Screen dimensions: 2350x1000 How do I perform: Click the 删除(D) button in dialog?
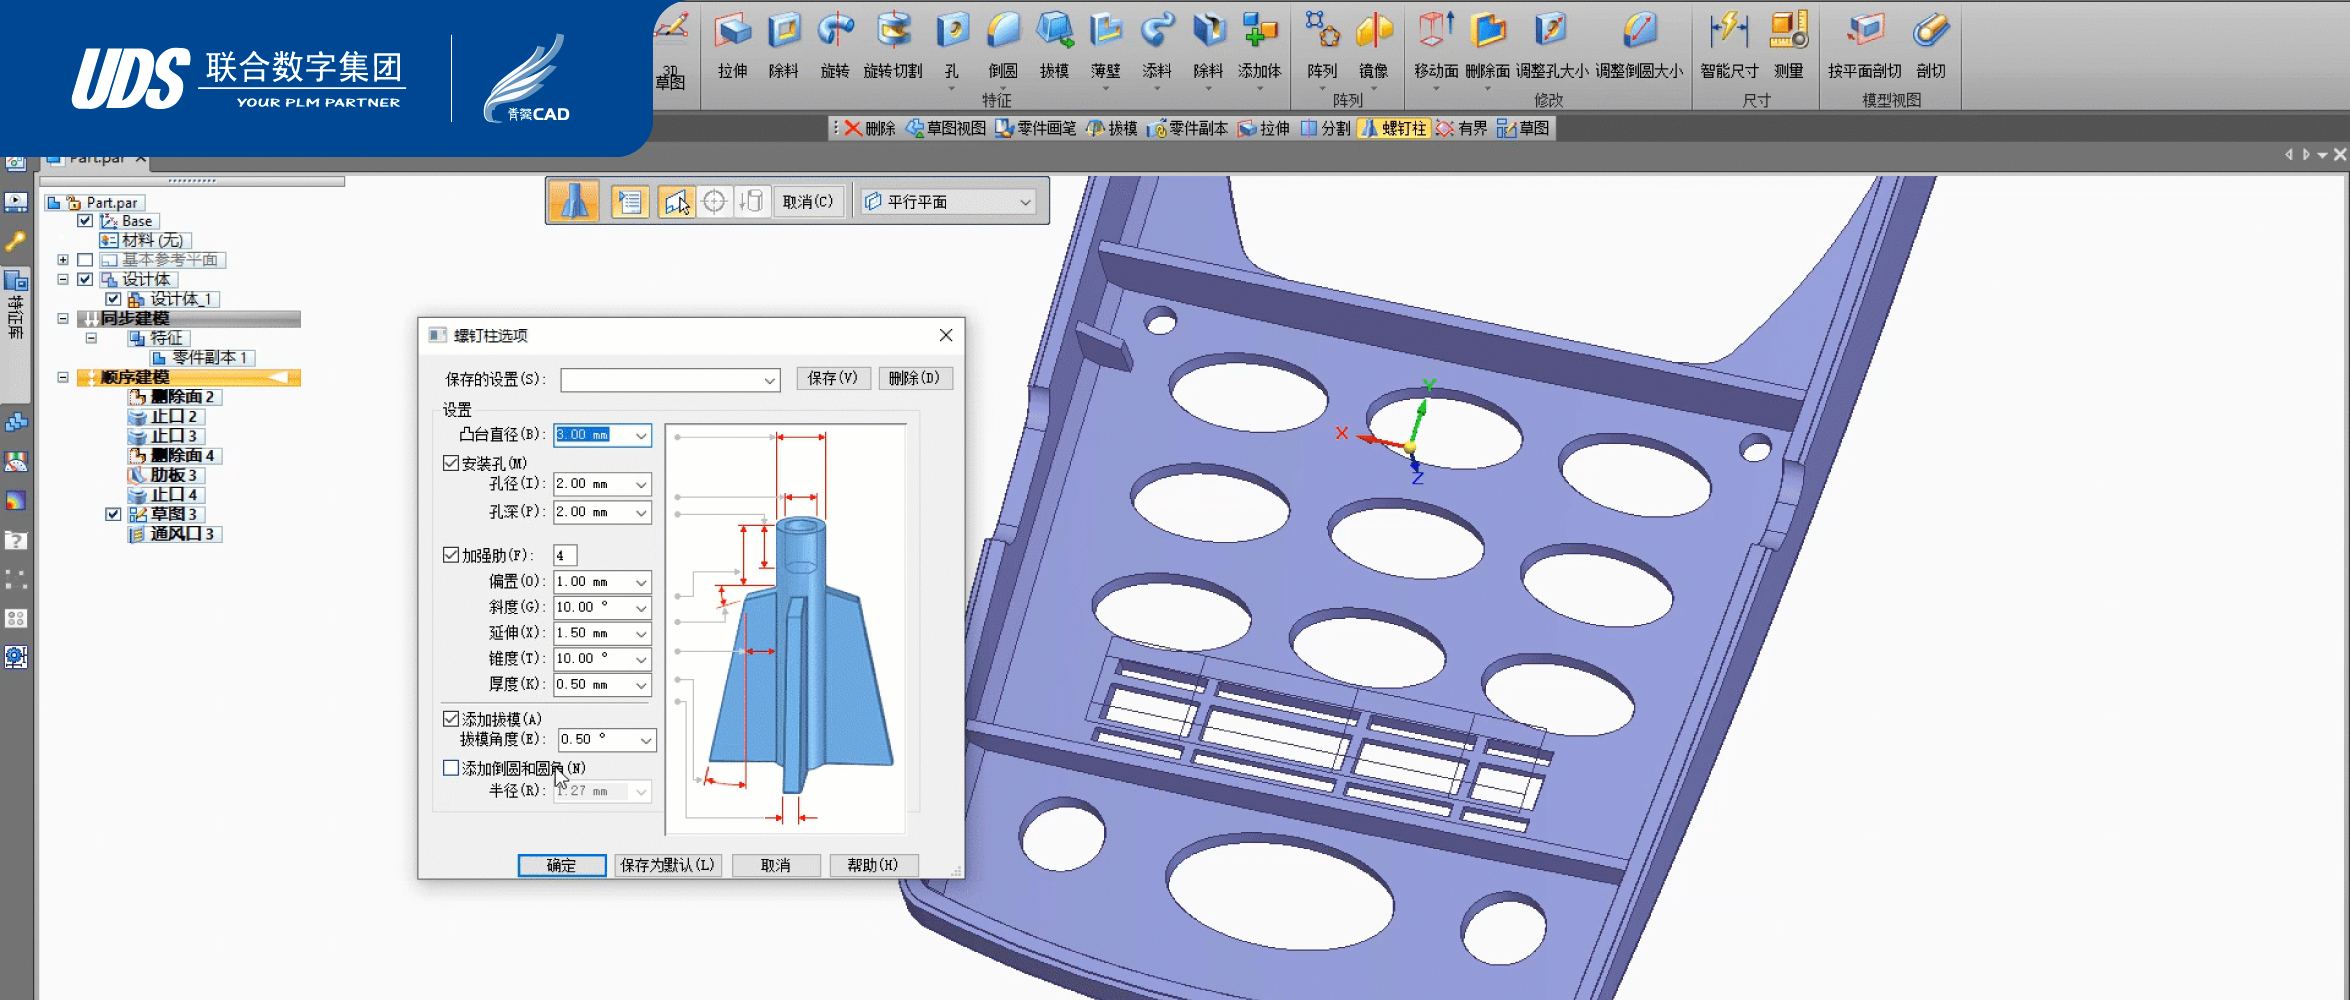tap(914, 378)
